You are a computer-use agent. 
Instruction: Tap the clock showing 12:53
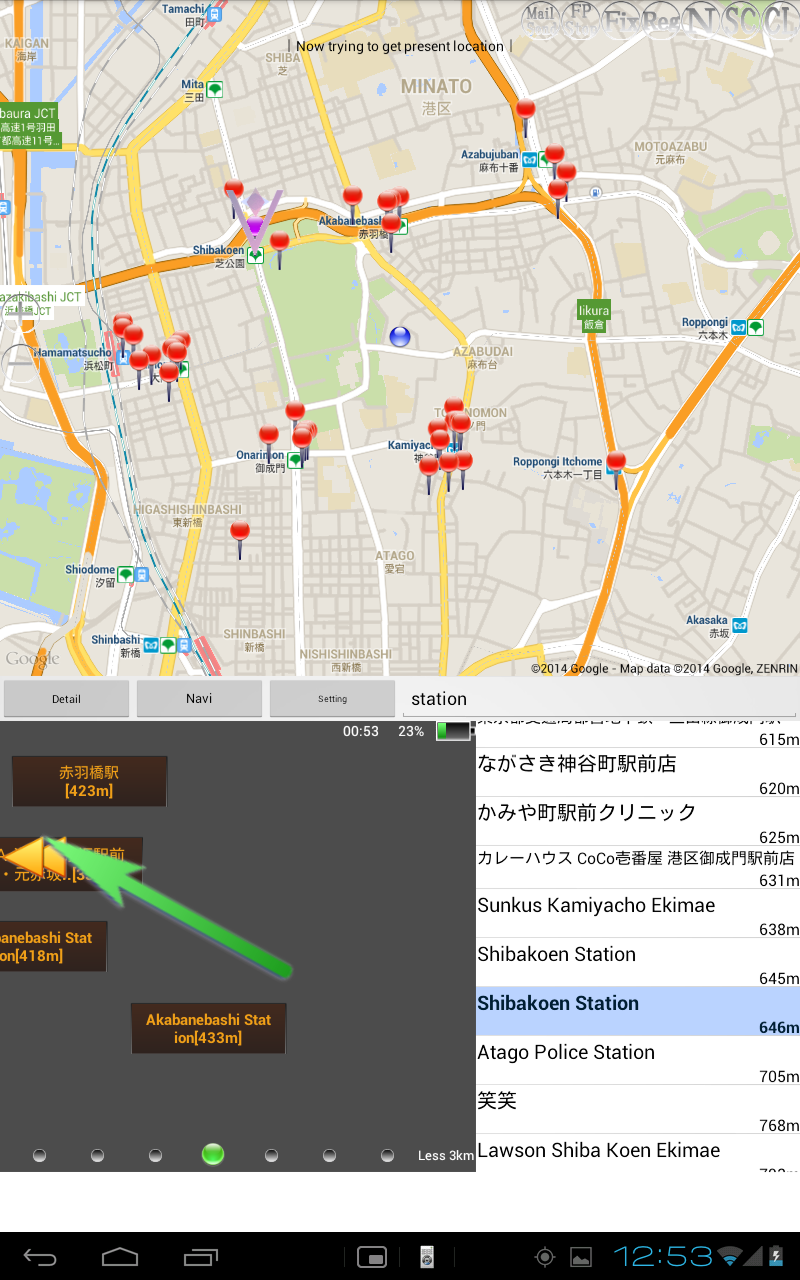click(x=663, y=1257)
